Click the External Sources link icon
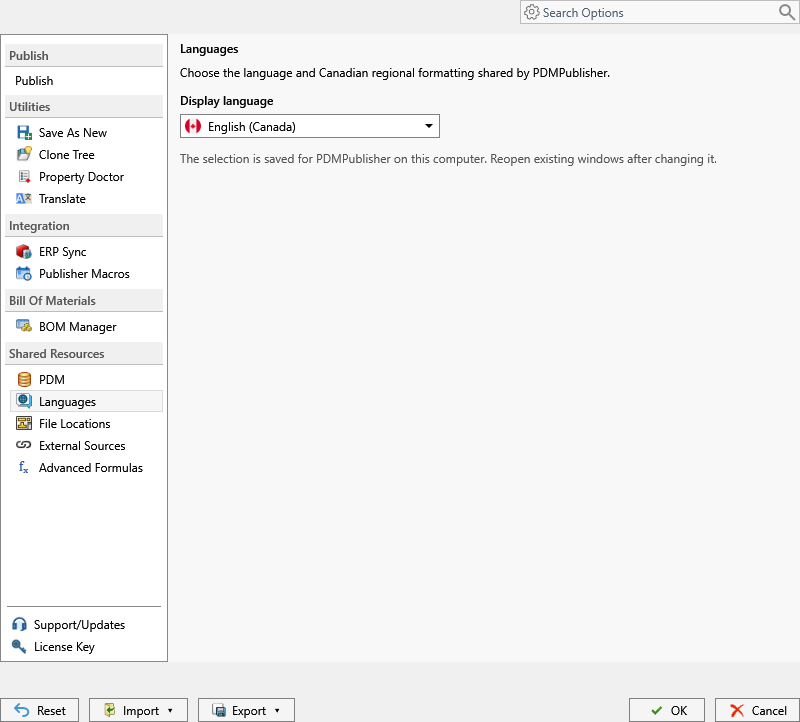Image resolution: width=800 pixels, height=722 pixels. point(24,445)
